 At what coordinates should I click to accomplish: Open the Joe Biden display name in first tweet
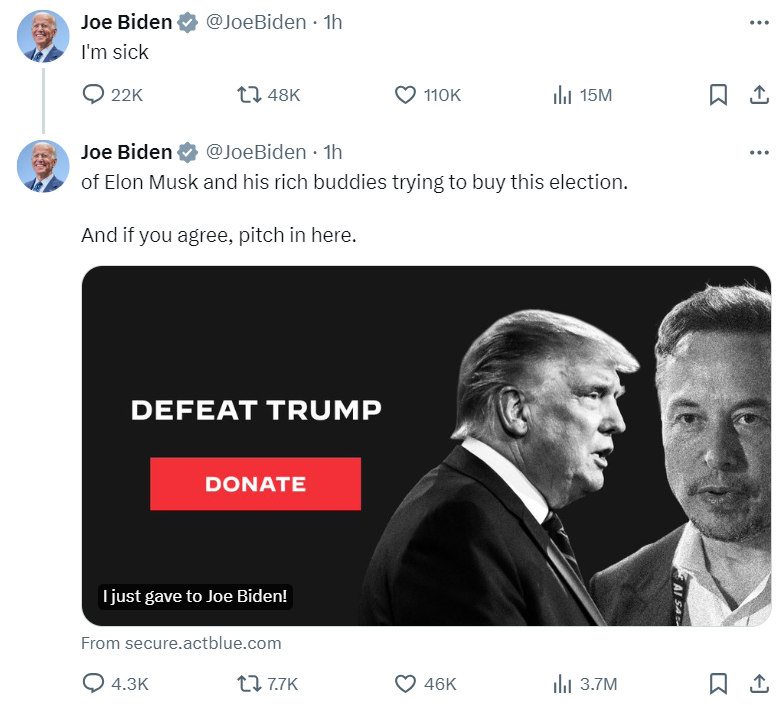point(127,22)
